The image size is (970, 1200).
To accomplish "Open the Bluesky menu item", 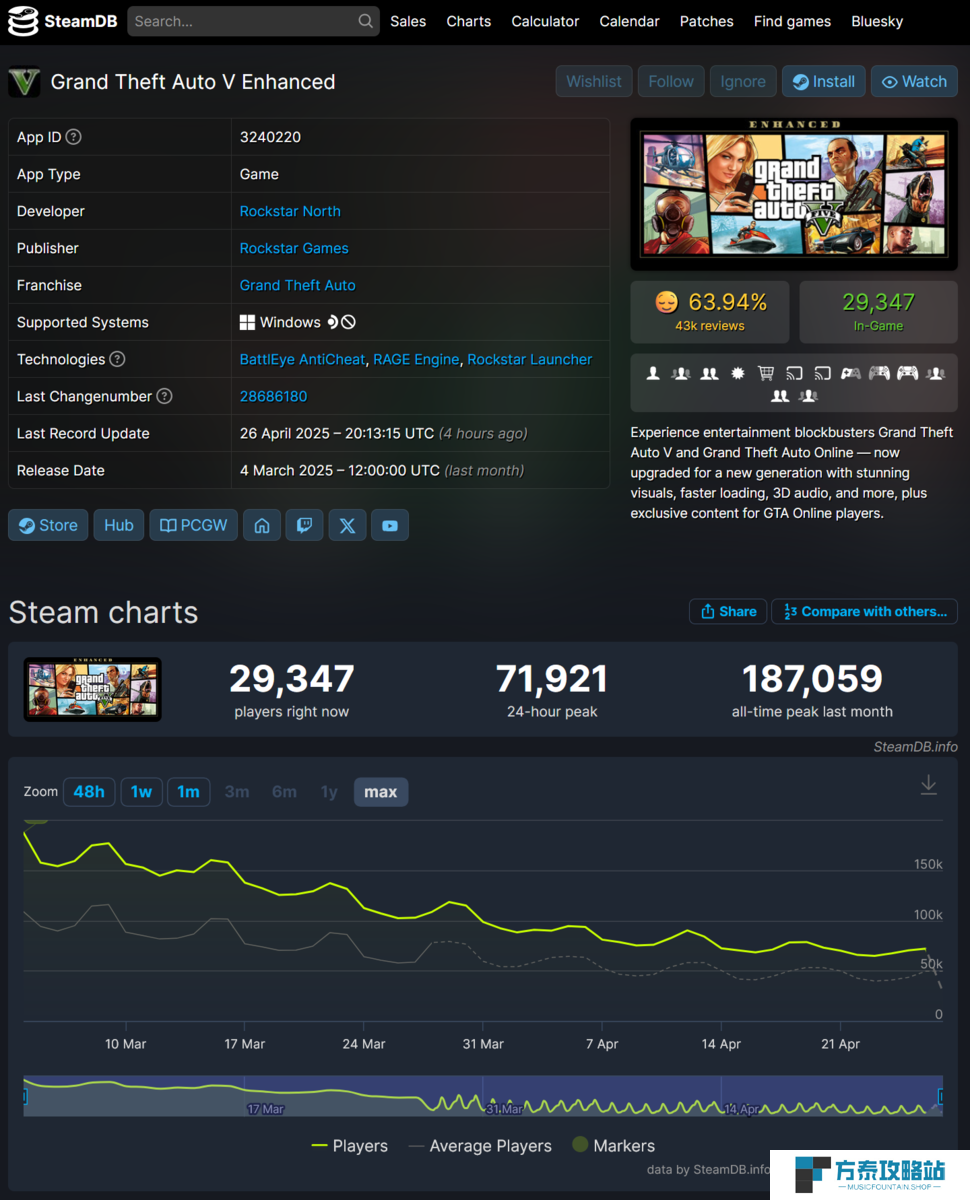I will (x=877, y=21).
